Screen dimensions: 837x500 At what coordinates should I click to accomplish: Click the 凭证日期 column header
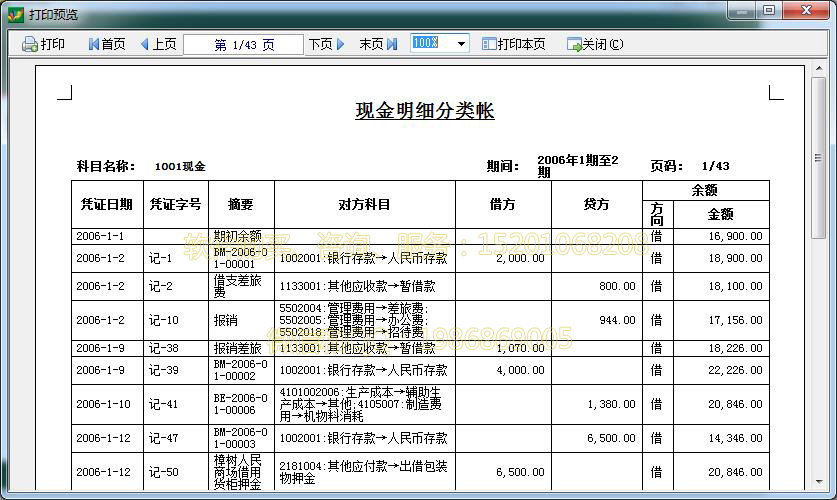point(107,204)
